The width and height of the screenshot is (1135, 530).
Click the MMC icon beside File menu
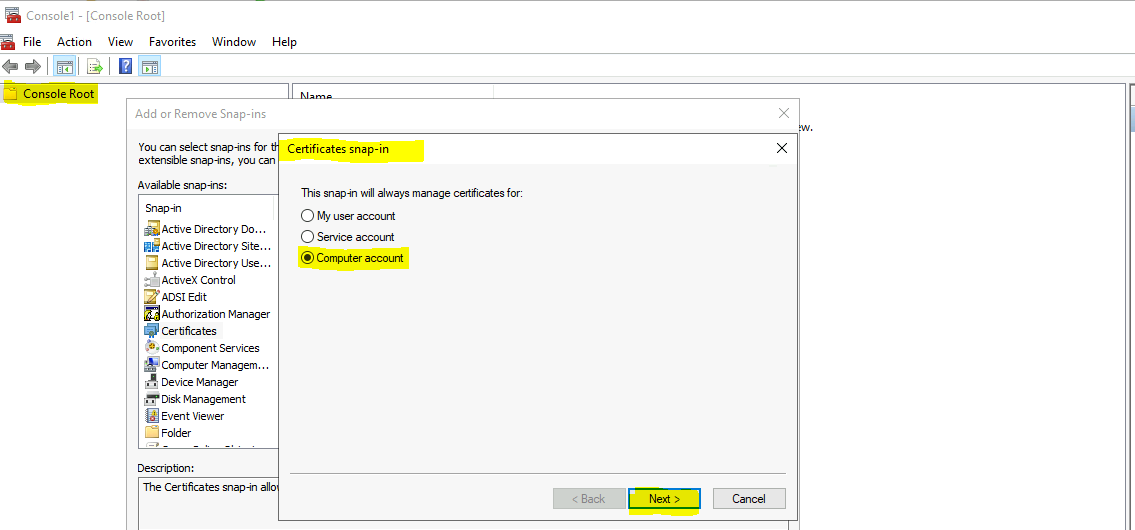[7, 41]
